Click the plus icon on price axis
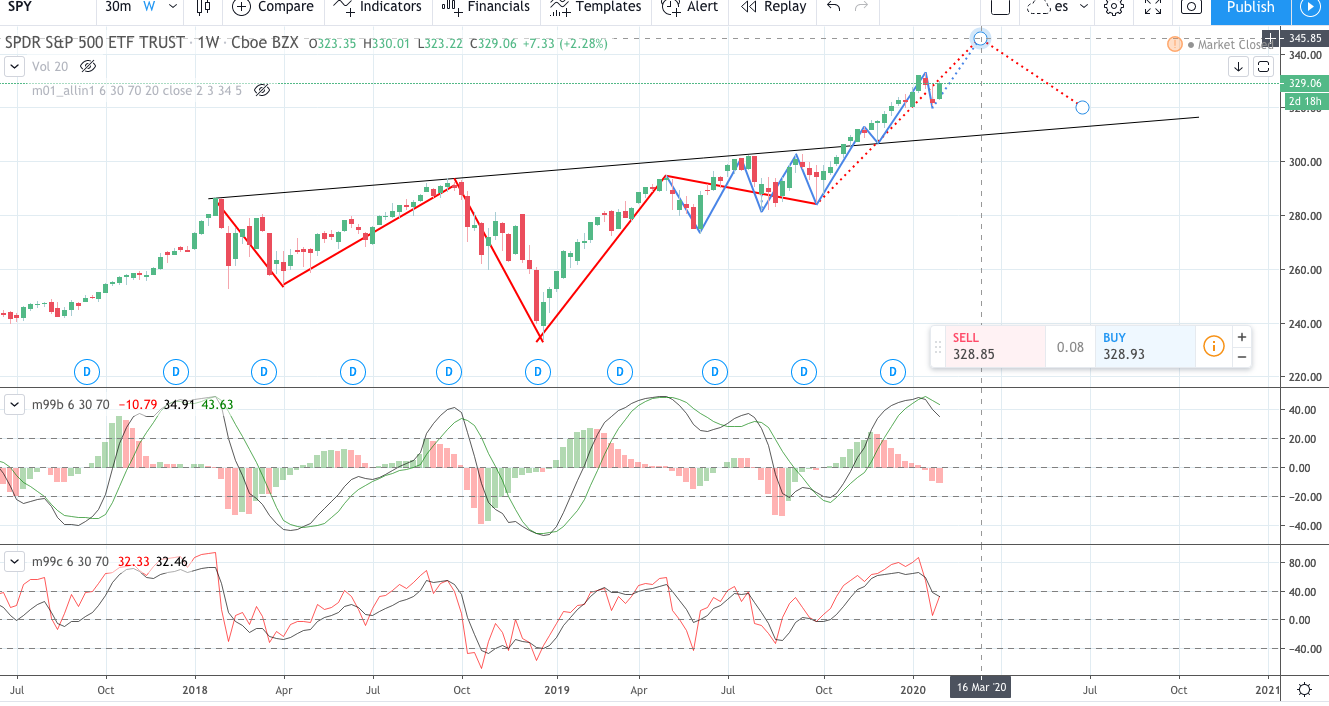This screenshot has height=706, width=1329. coord(1270,38)
